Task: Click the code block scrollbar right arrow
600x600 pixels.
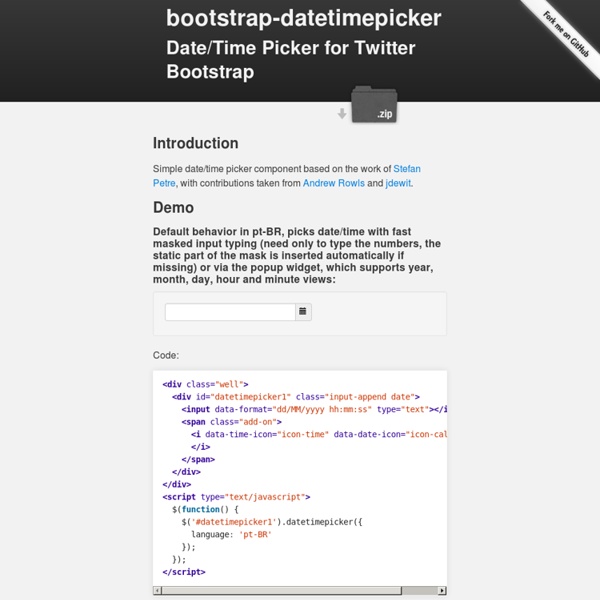Action: [442, 590]
